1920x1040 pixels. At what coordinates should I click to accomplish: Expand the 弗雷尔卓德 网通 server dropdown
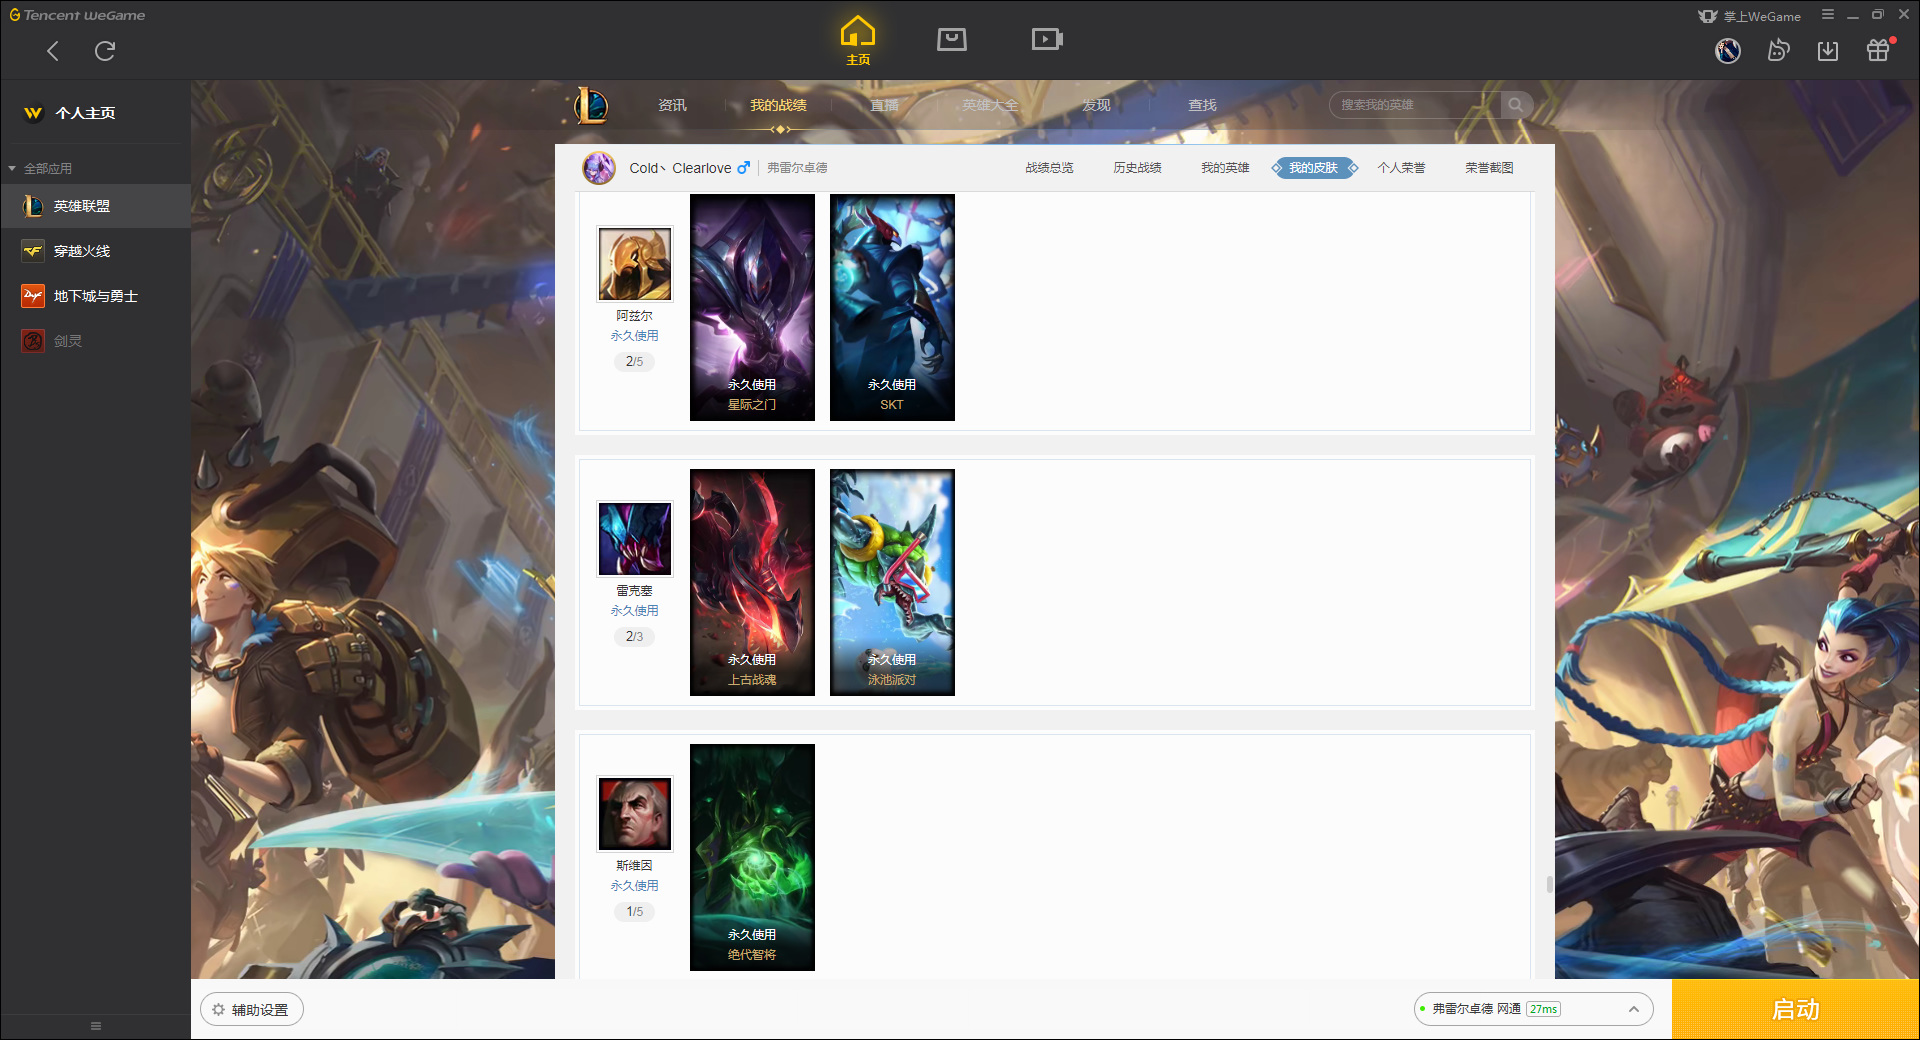tap(1533, 1009)
